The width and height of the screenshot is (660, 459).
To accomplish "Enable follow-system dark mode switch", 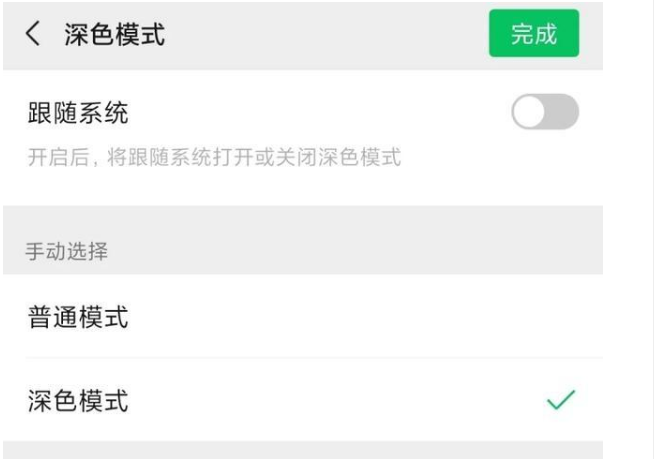I will coord(545,113).
